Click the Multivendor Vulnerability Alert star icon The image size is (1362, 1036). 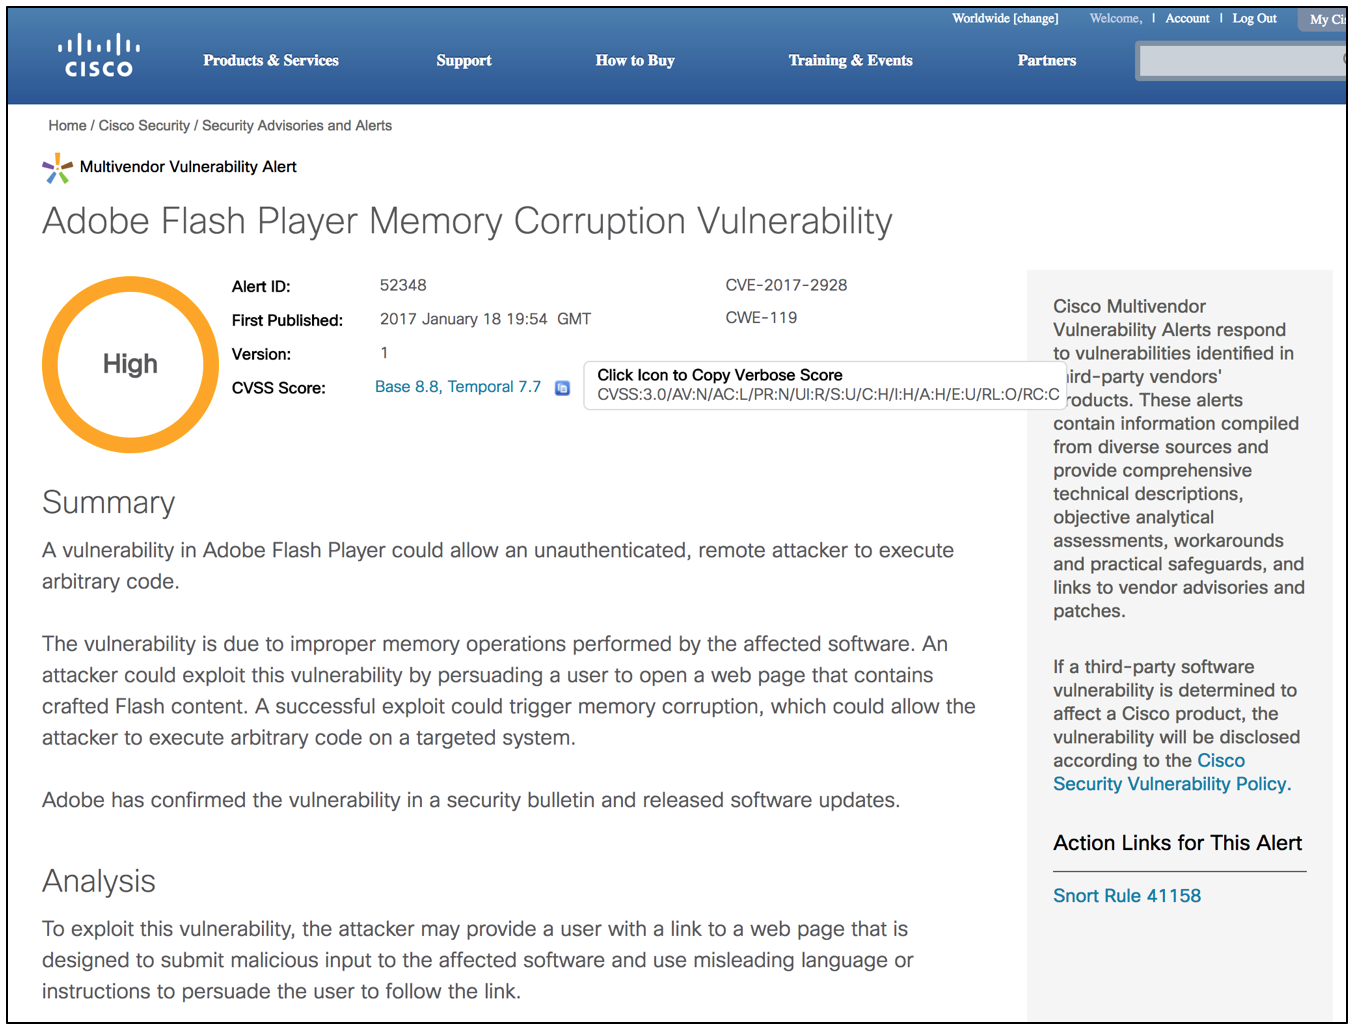coord(57,168)
